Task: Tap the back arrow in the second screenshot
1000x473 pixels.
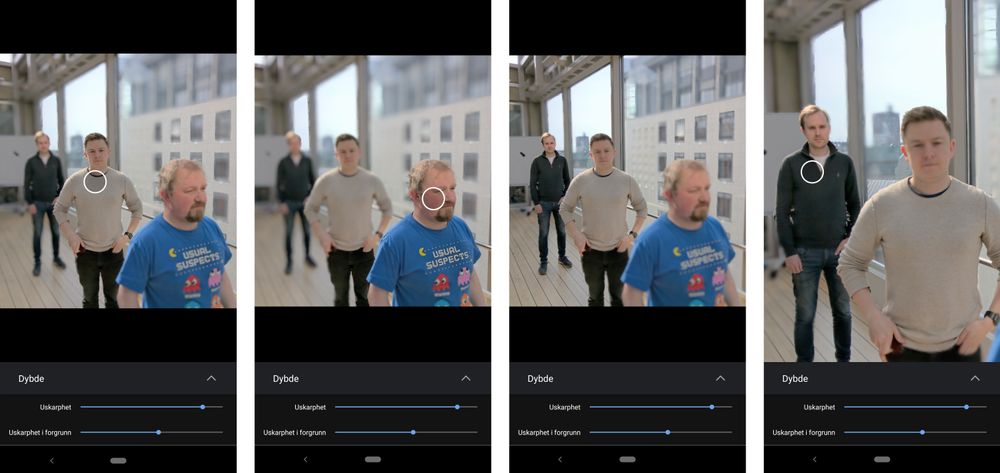Action: tap(305, 460)
